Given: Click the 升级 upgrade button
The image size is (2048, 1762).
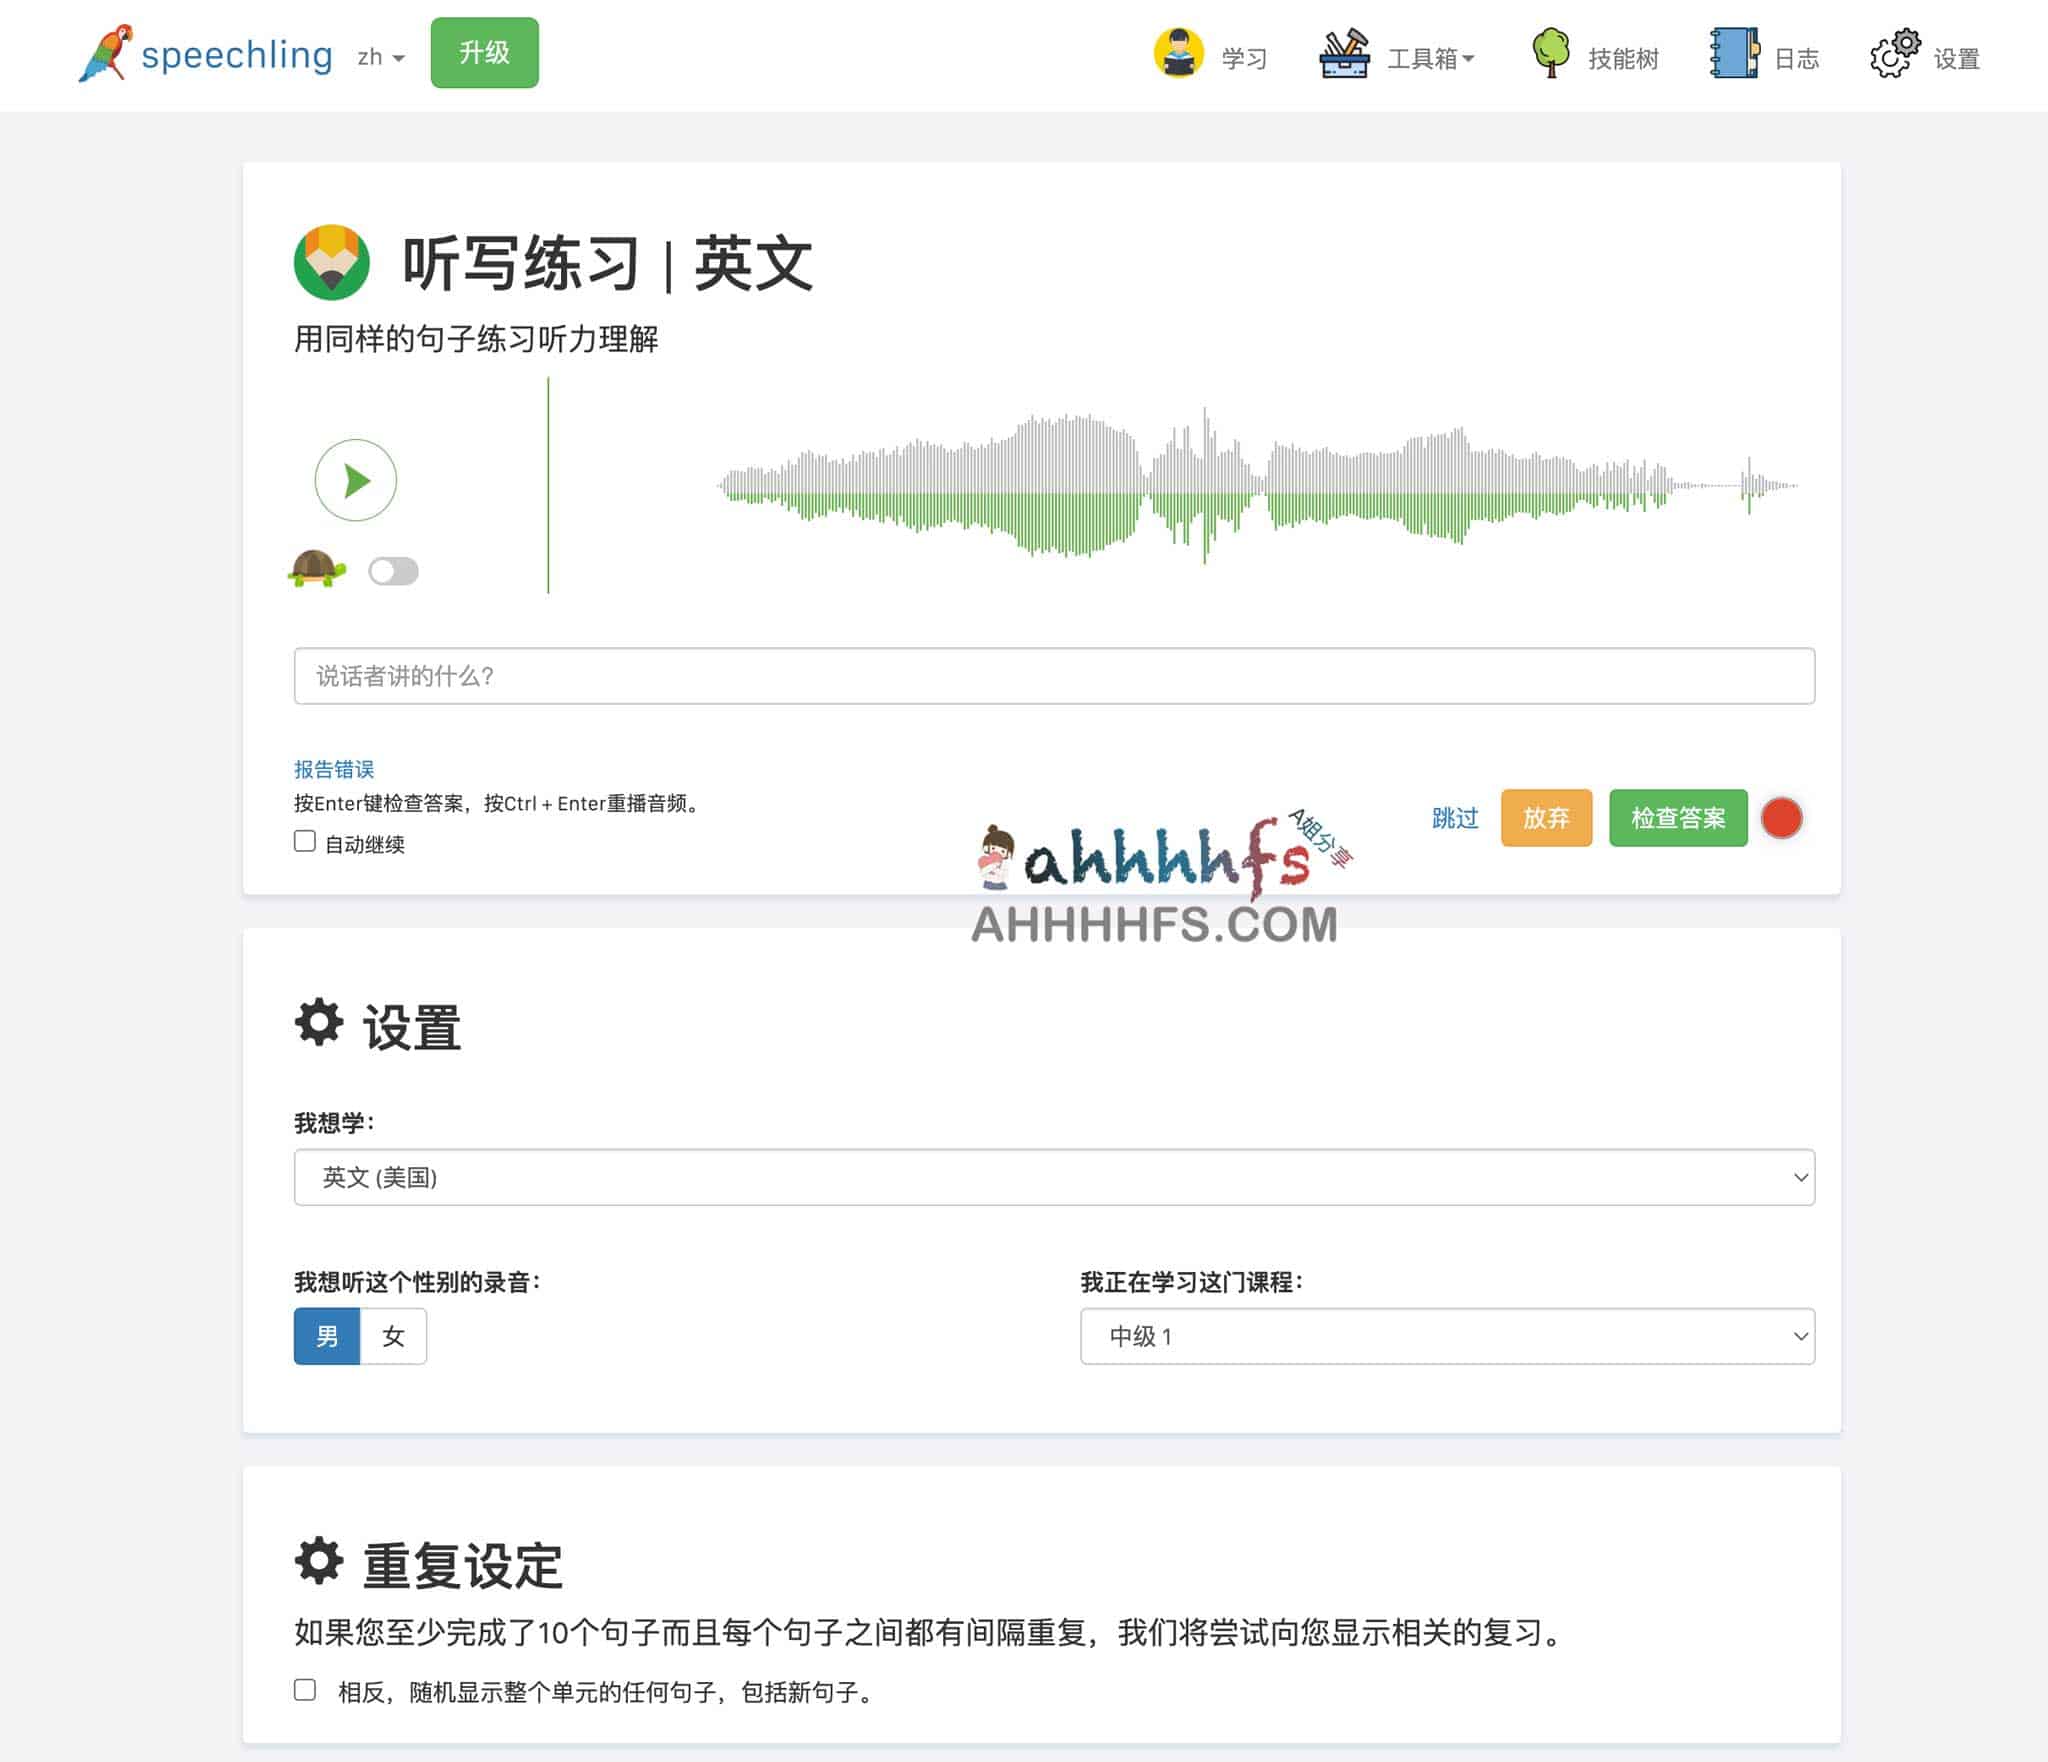Looking at the screenshot, I should 484,52.
